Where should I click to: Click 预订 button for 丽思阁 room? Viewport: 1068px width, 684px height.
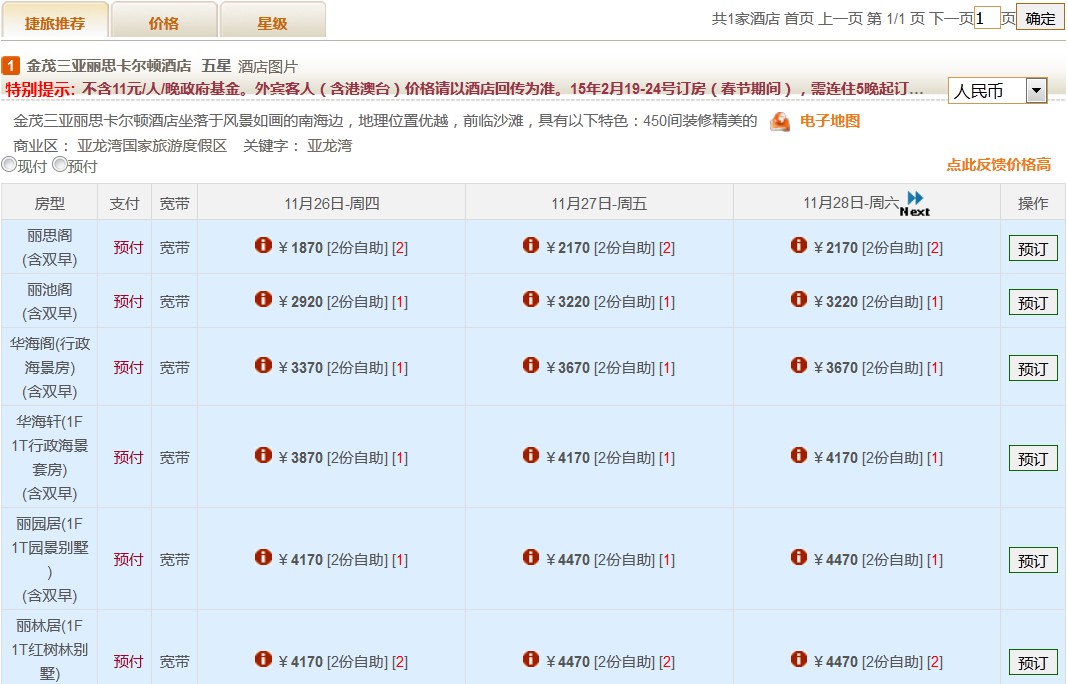1032,249
